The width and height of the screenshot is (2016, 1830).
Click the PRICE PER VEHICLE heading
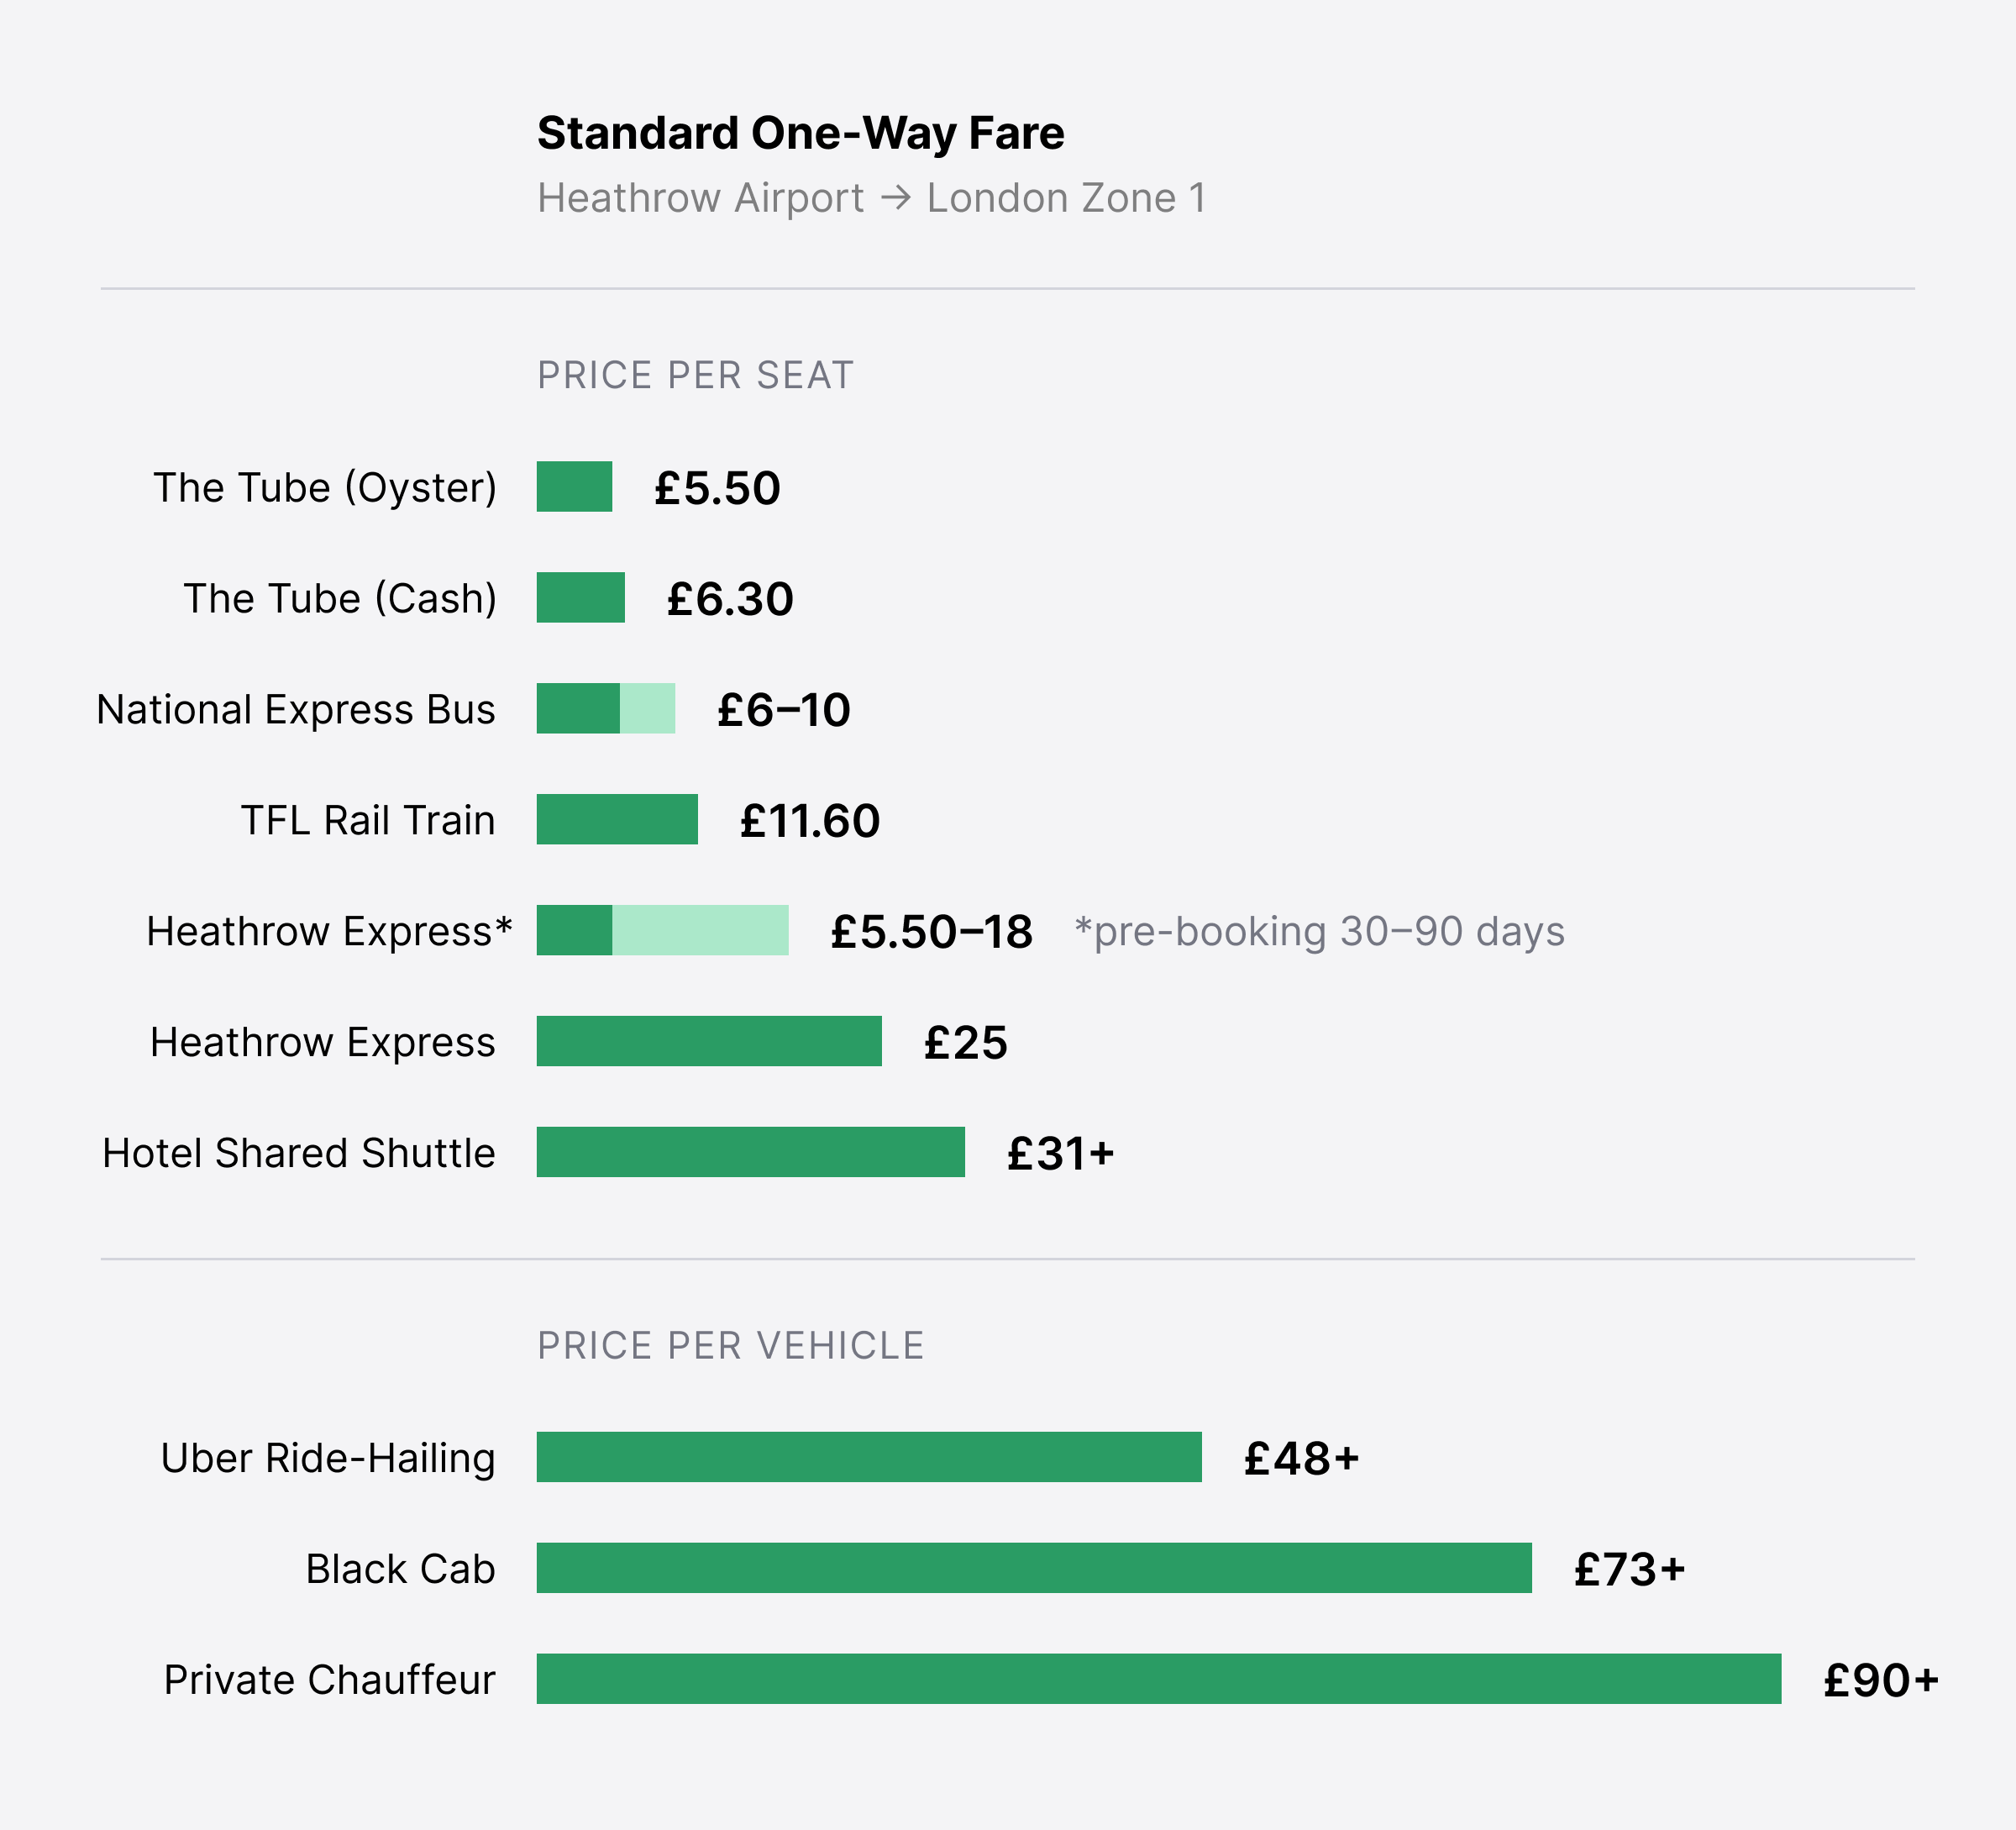[730, 1346]
